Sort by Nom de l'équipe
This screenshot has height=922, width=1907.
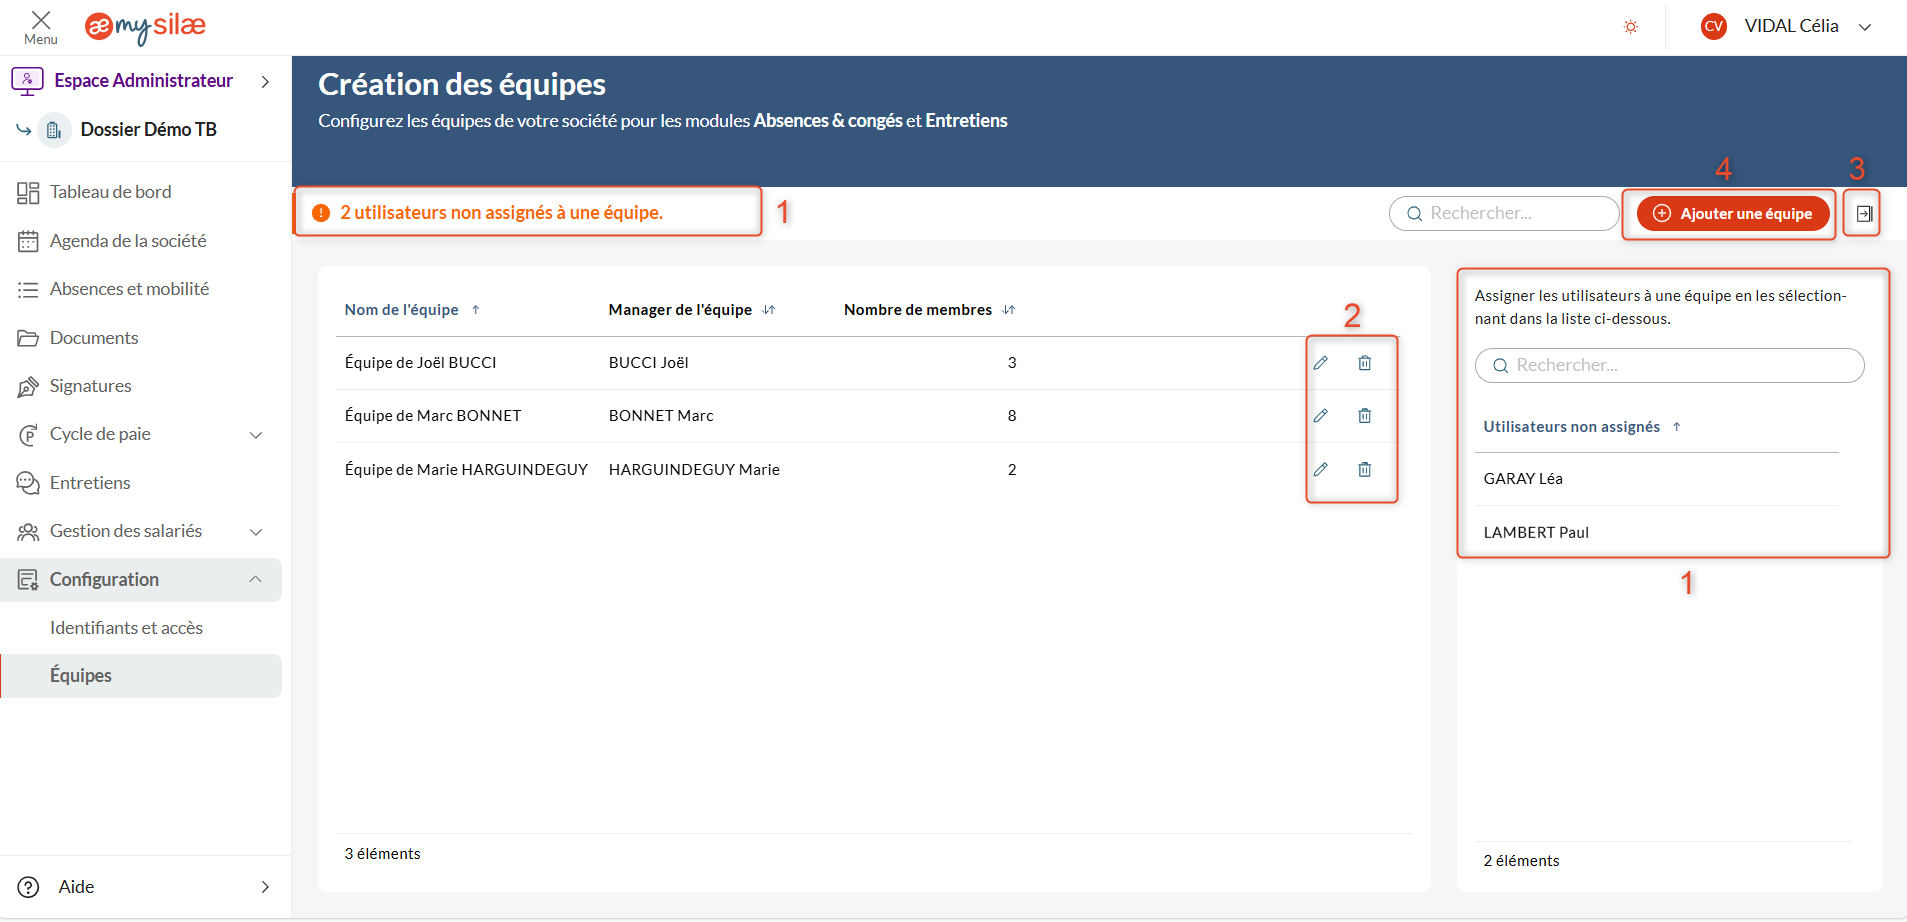[x=412, y=310]
